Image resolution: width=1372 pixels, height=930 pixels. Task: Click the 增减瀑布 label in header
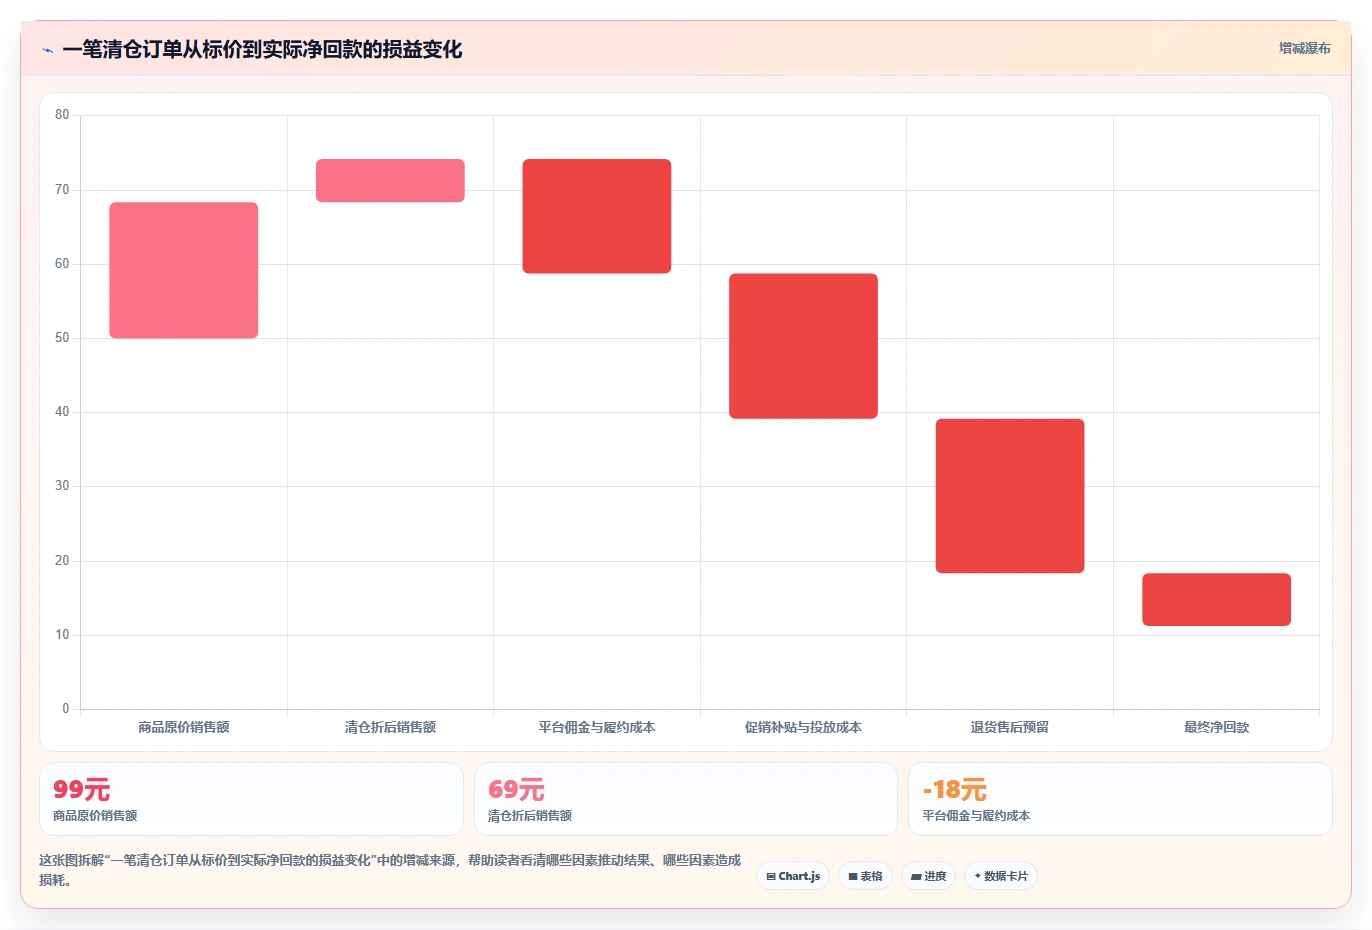pos(1305,48)
